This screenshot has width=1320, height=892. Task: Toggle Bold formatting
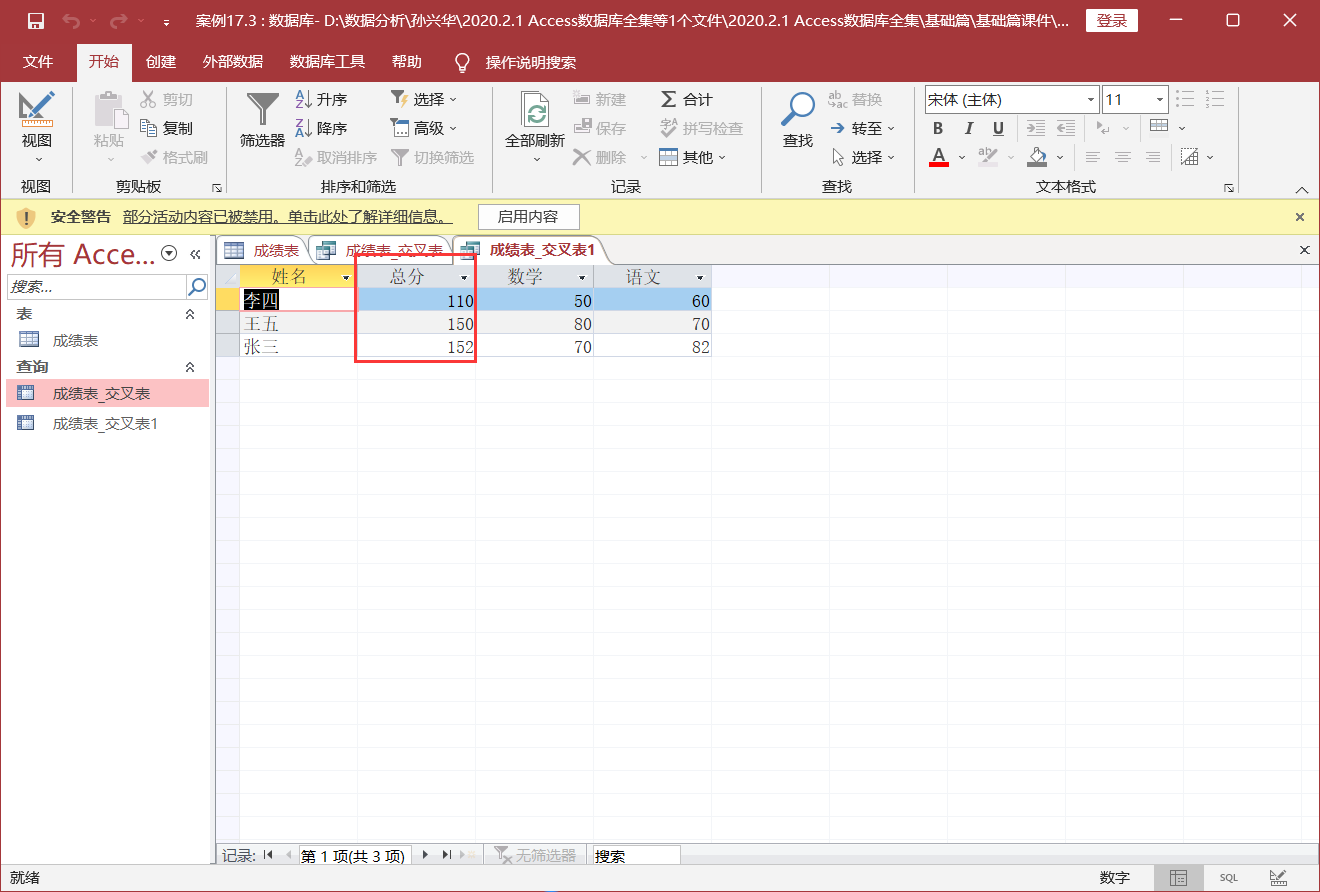pyautogui.click(x=938, y=128)
